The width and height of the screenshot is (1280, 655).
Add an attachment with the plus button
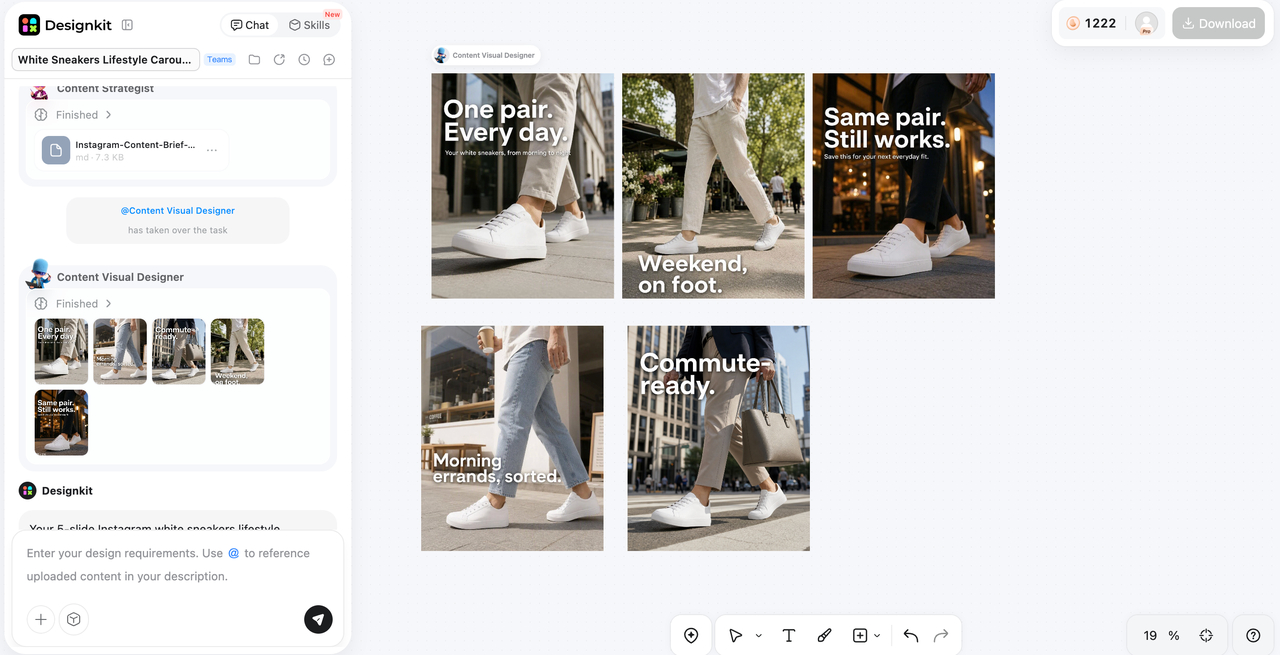[41, 620]
